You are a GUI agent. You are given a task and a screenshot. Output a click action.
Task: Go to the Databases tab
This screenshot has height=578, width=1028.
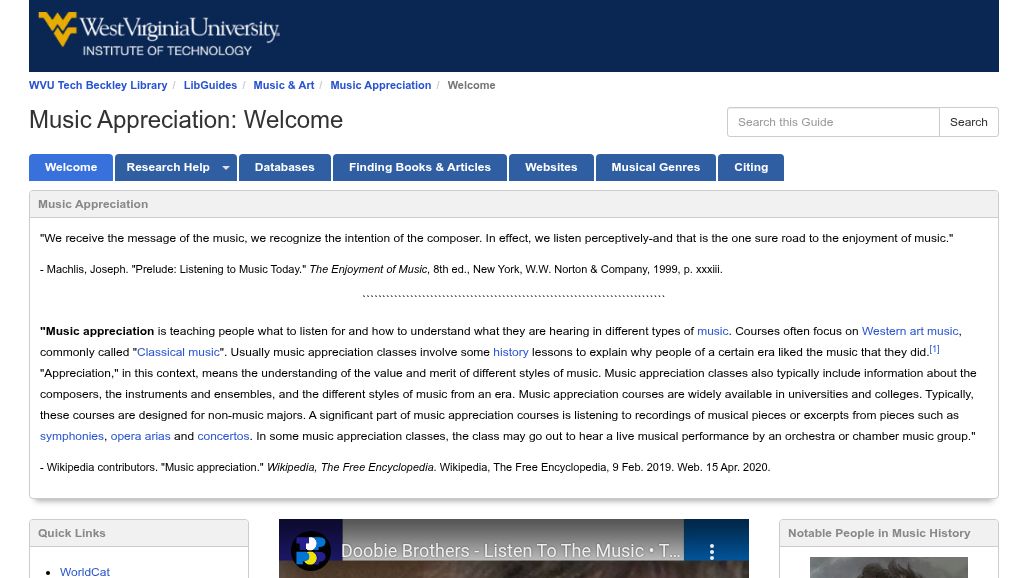pos(285,168)
